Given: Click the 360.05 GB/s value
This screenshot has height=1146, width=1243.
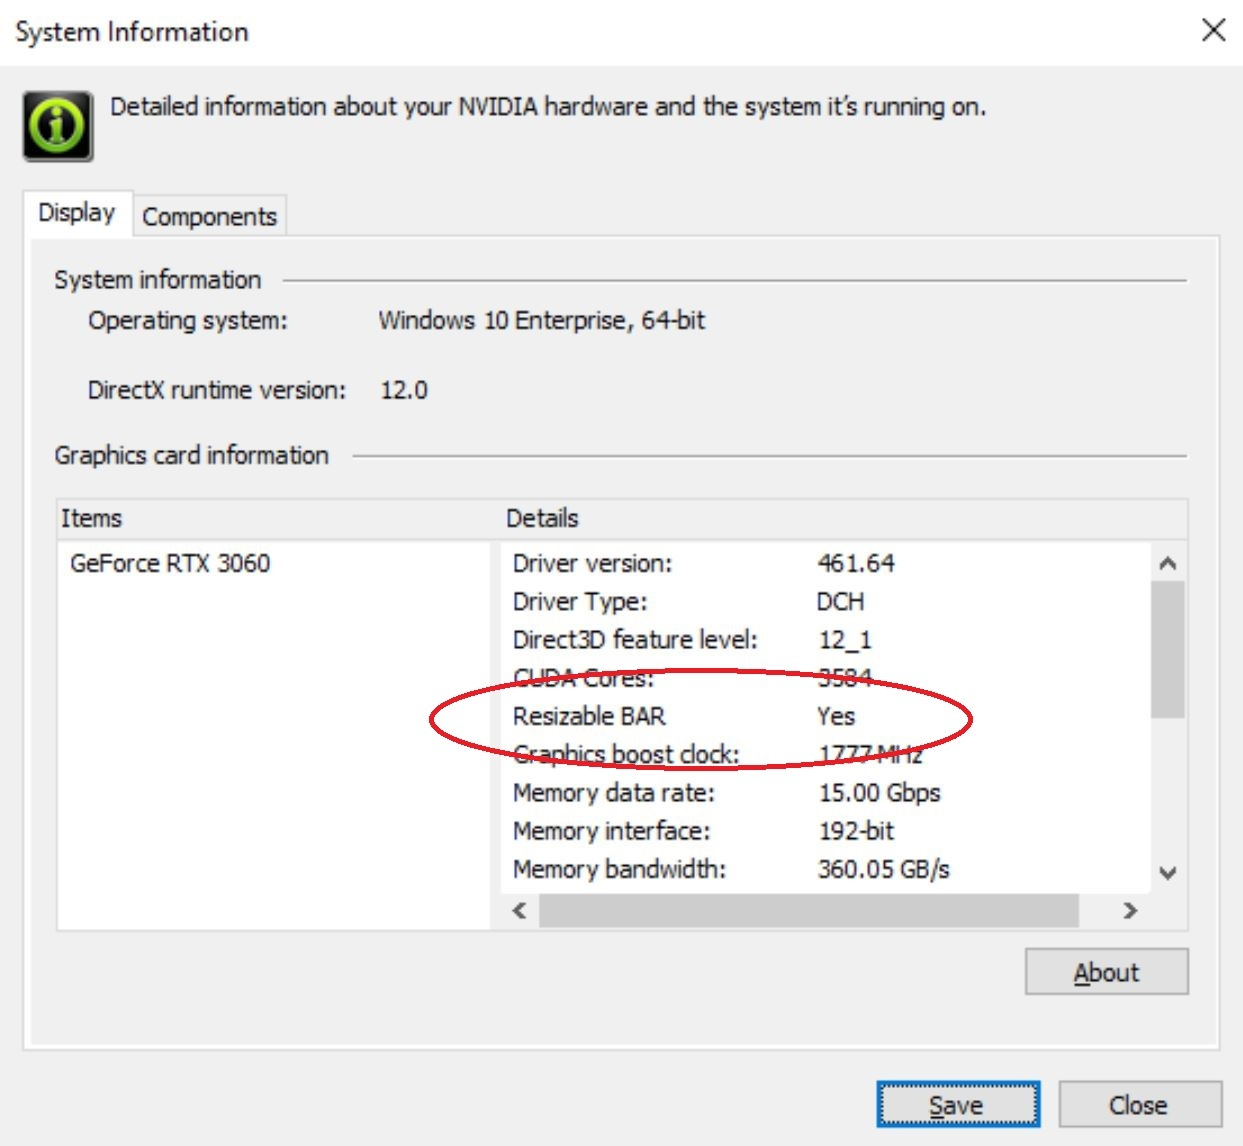Looking at the screenshot, I should point(884,869).
